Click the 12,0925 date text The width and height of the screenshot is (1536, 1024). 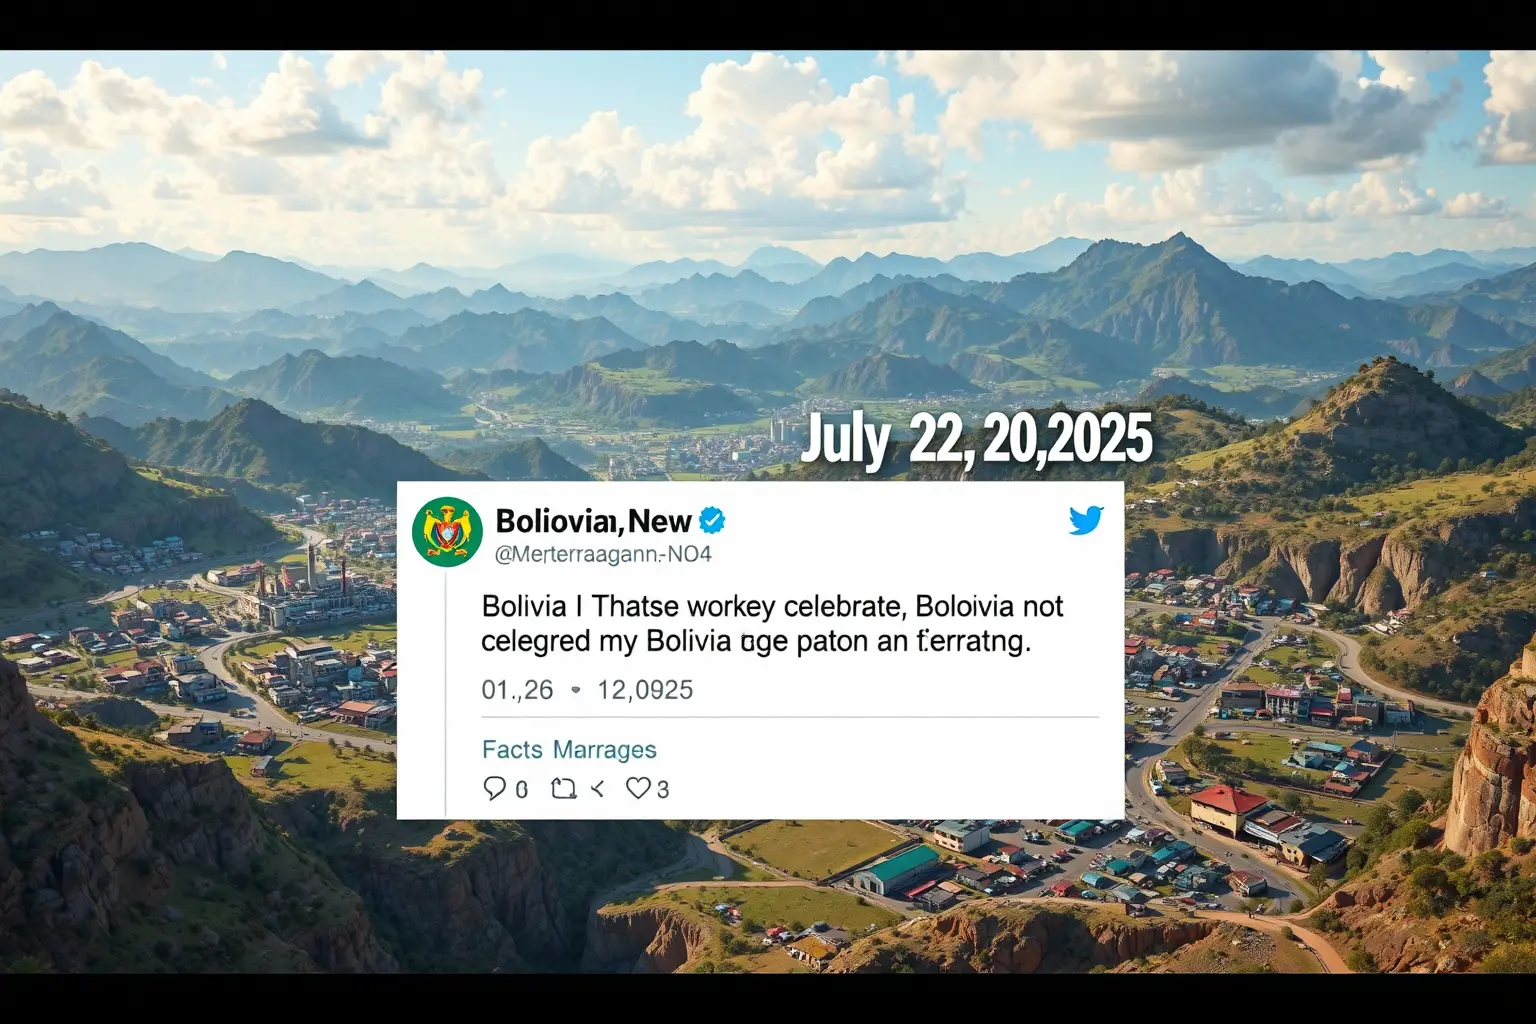(x=645, y=690)
